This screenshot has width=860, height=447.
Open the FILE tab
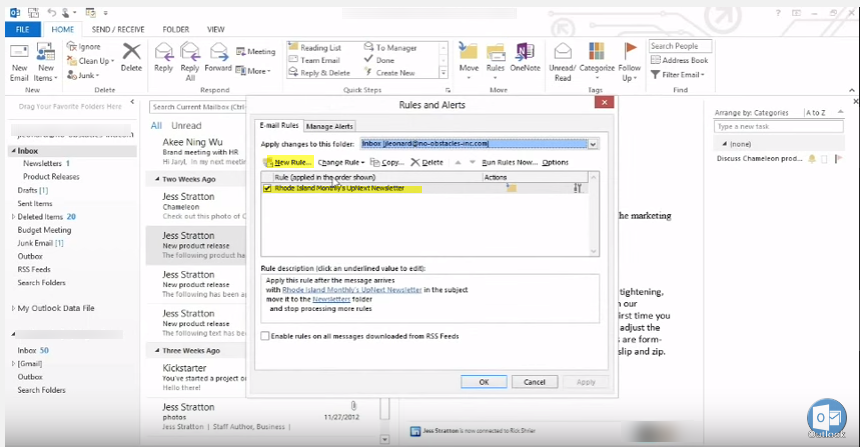(22, 29)
